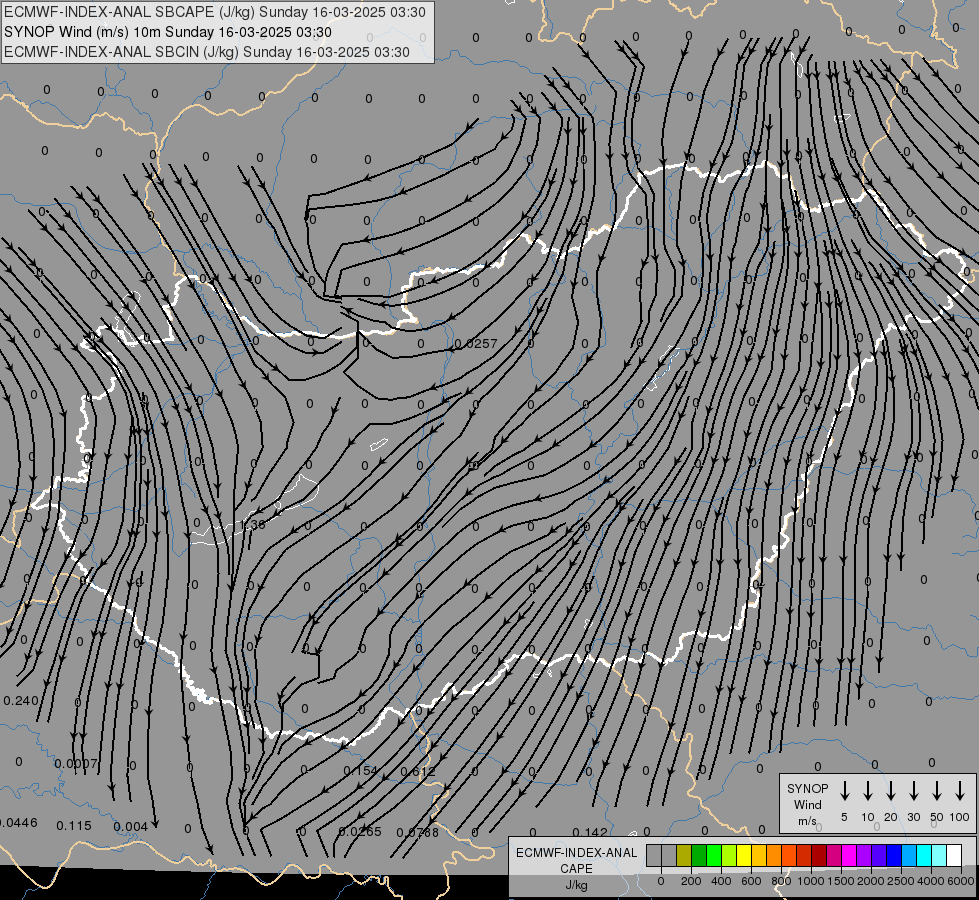Click the 2500 tick label on color scale

[x=901, y=881]
